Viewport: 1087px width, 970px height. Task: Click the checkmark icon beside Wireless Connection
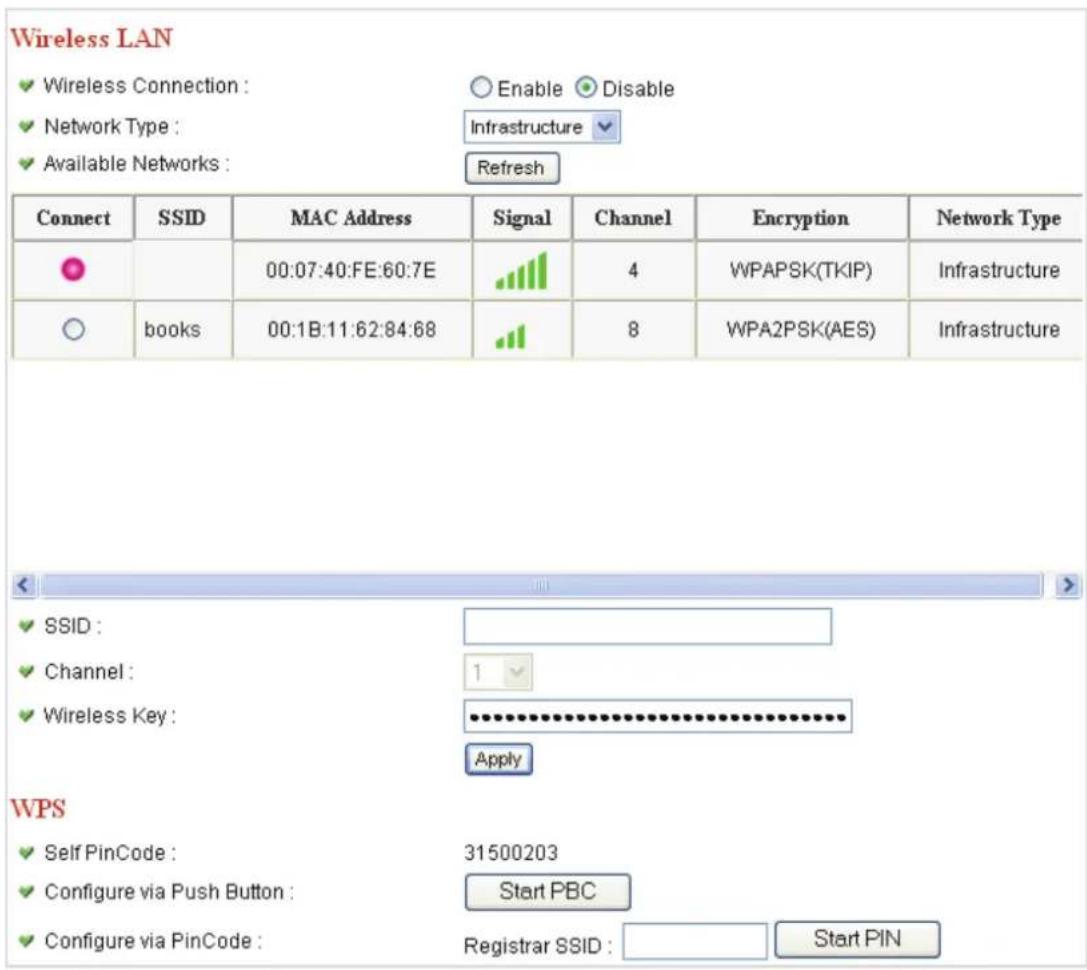click(26, 86)
